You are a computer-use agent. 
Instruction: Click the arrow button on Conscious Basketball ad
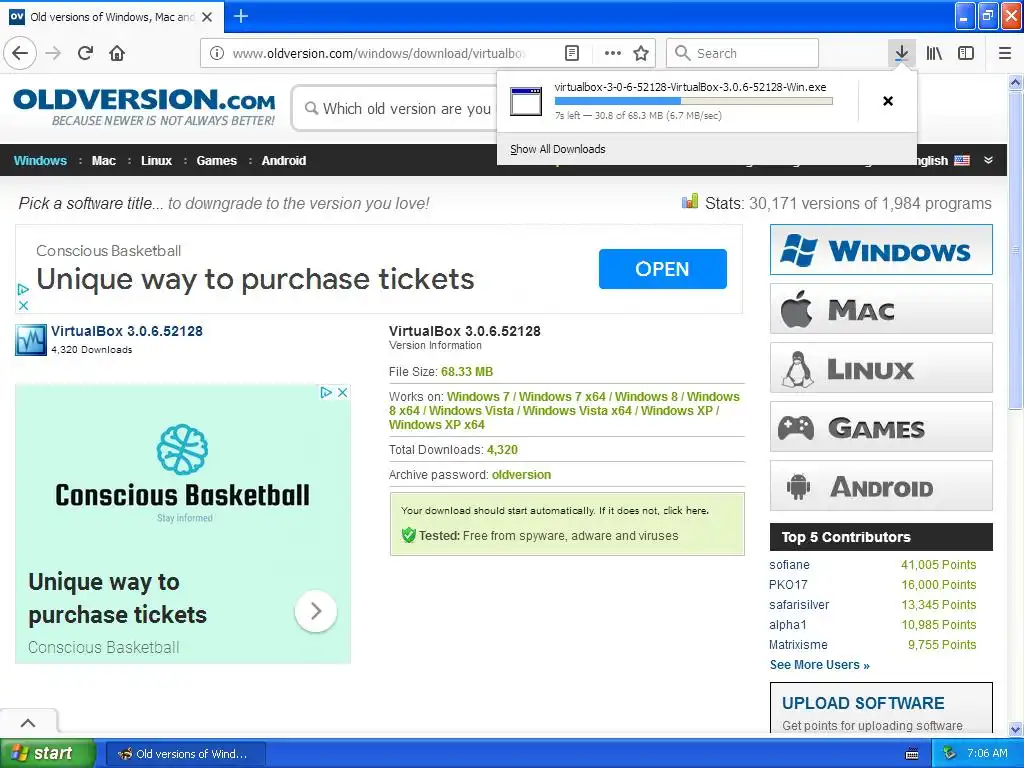coord(316,611)
